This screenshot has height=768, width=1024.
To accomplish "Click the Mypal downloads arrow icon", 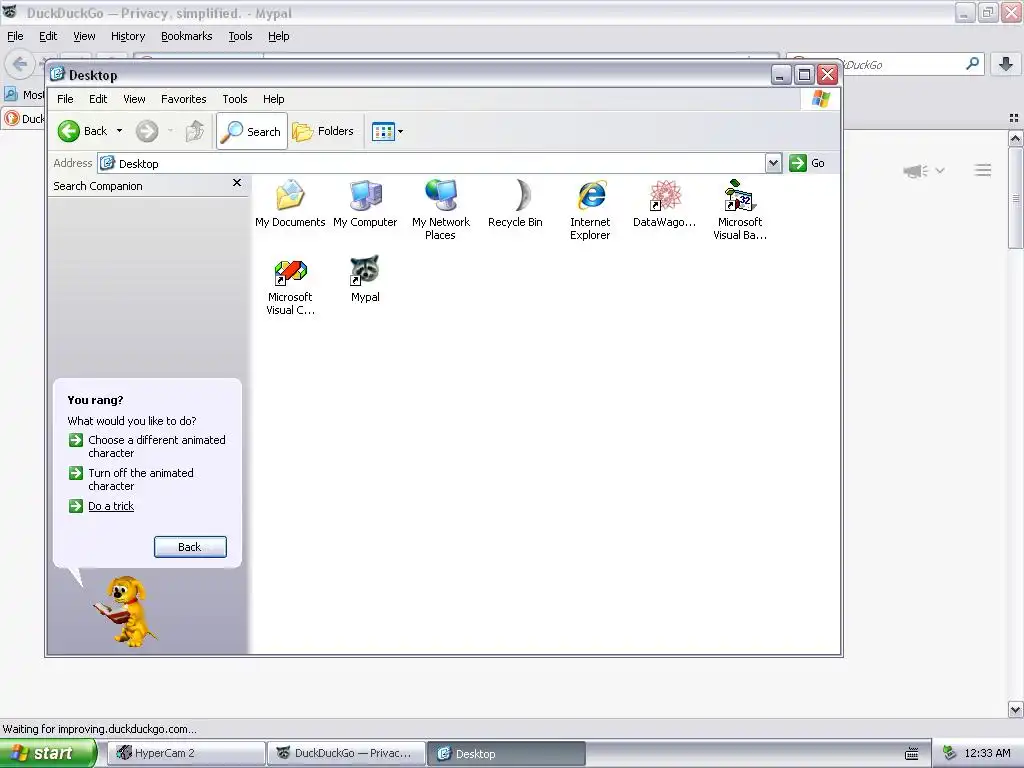I will [x=1006, y=64].
